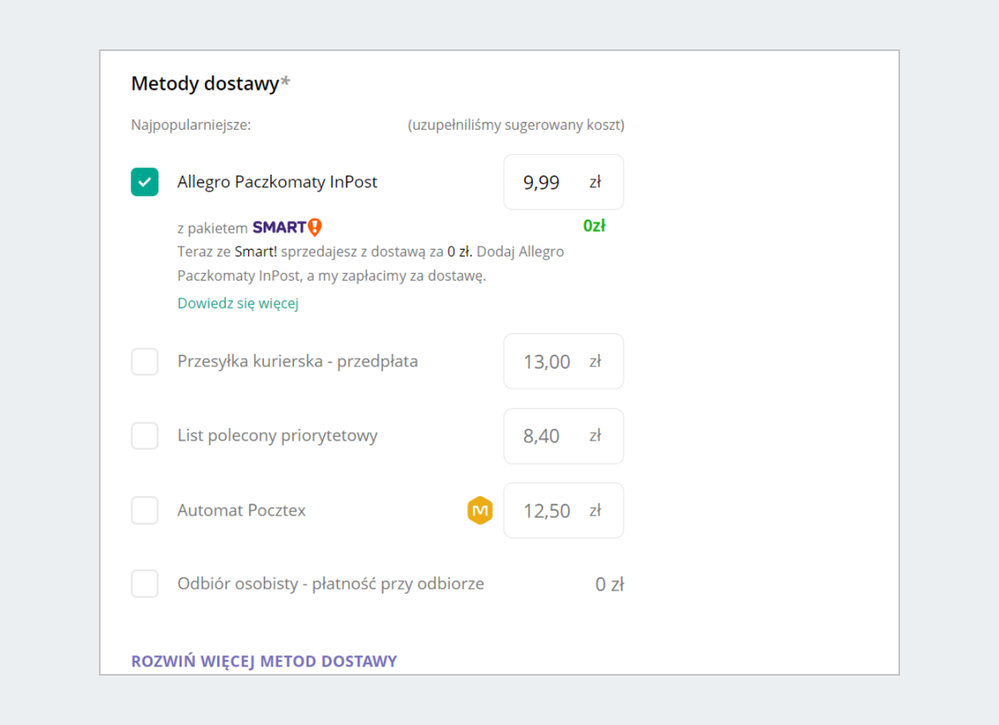The width and height of the screenshot is (999, 725).
Task: Click the SMART! package logo
Action: pos(287,227)
